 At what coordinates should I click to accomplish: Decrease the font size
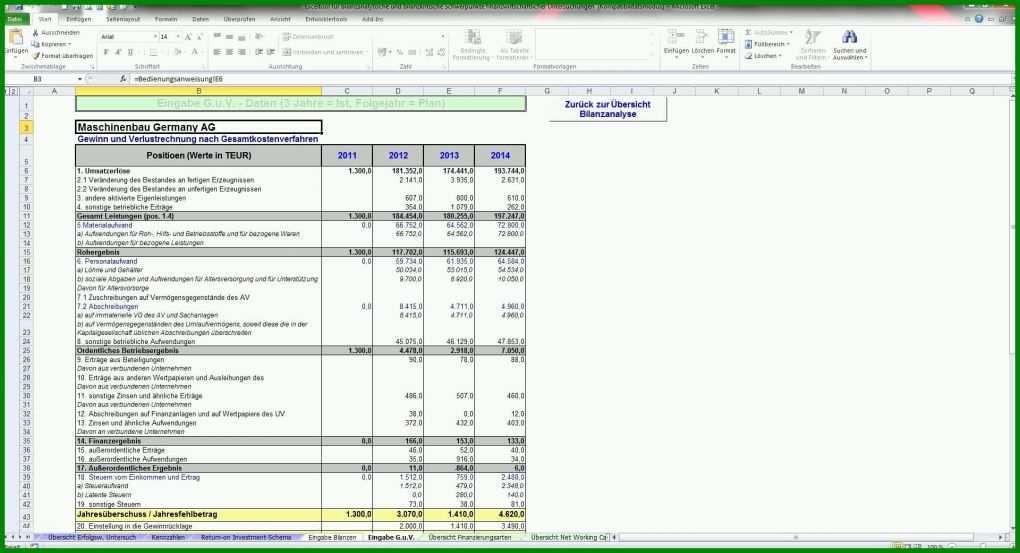coord(200,37)
